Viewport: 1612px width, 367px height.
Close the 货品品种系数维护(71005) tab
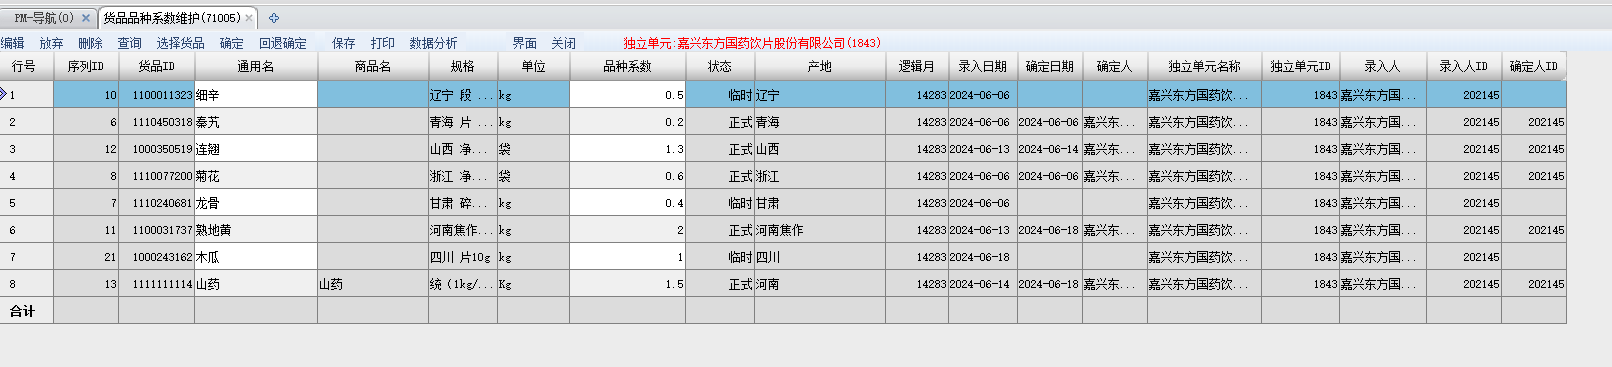point(249,18)
